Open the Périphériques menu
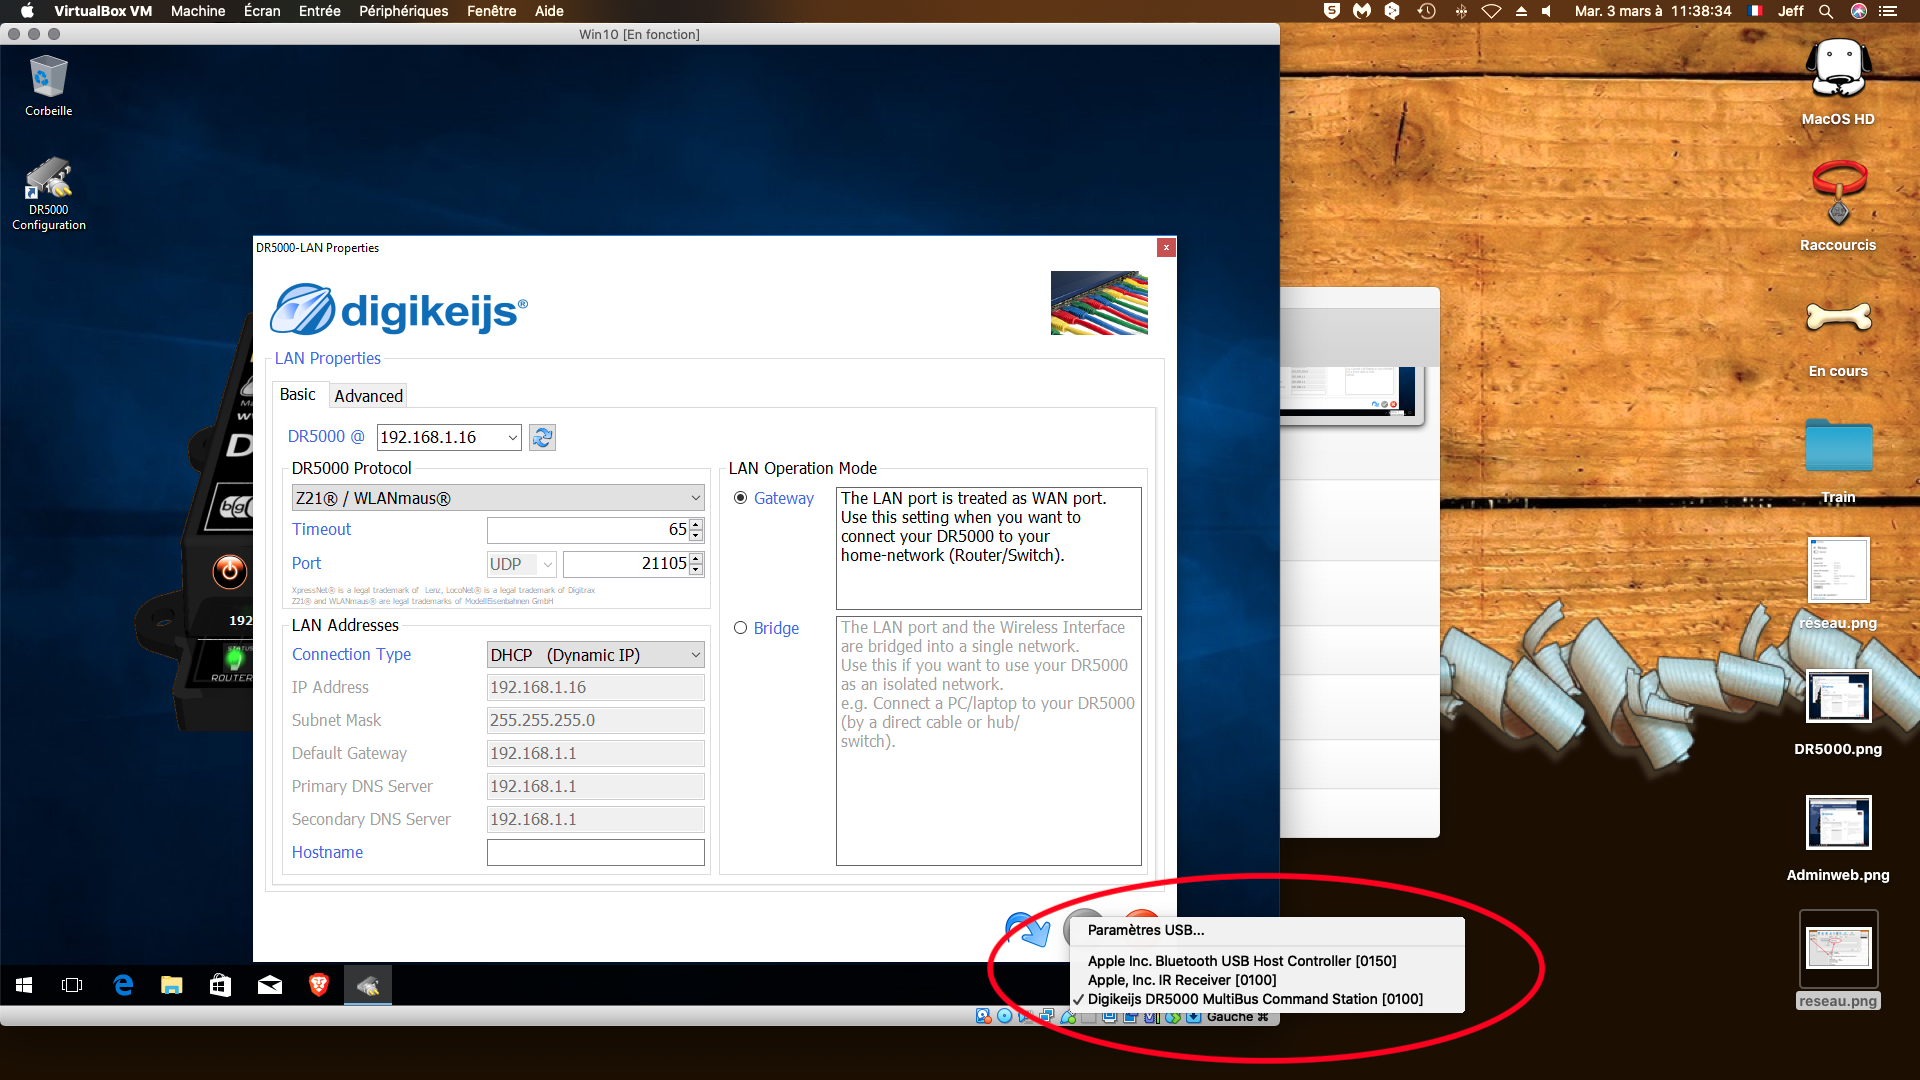 [403, 11]
